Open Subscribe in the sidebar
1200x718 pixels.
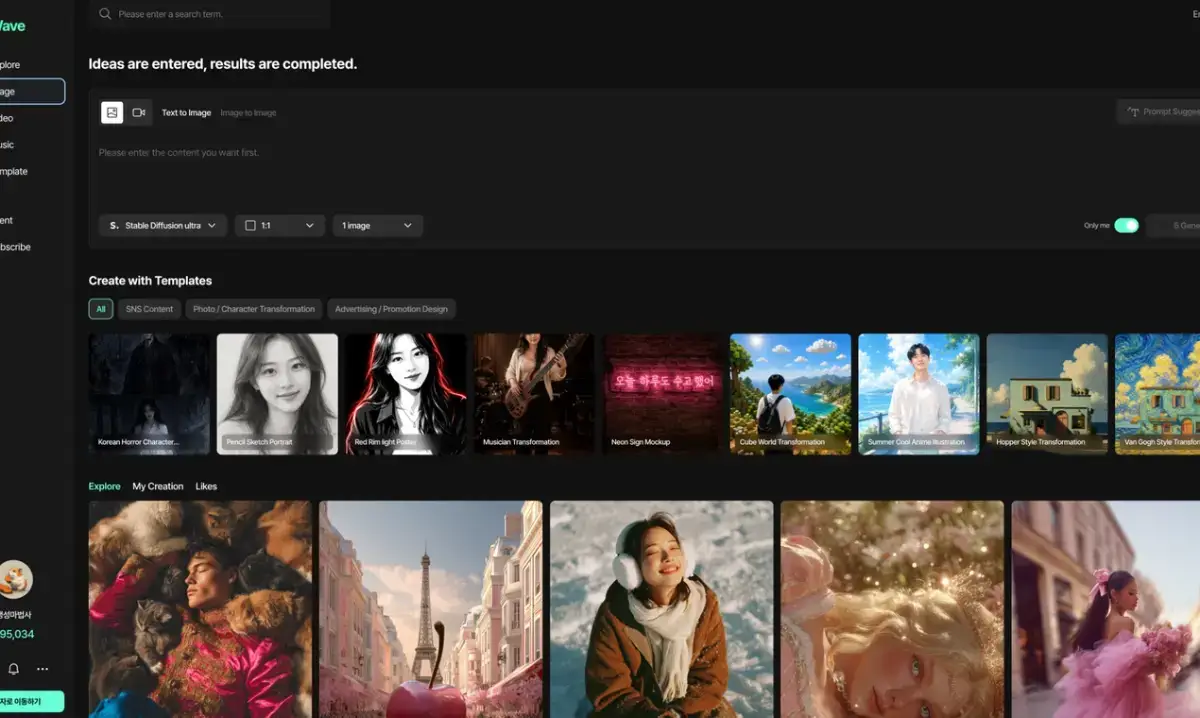point(15,247)
